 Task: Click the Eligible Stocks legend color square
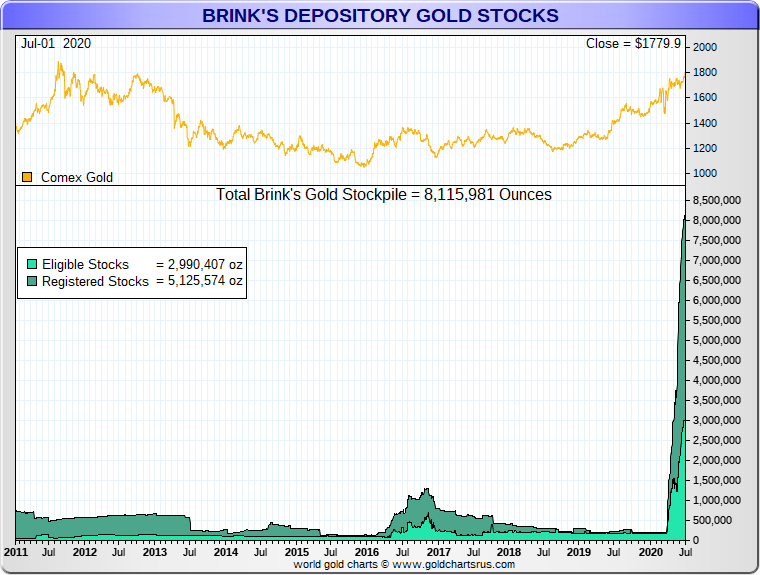click(32, 264)
